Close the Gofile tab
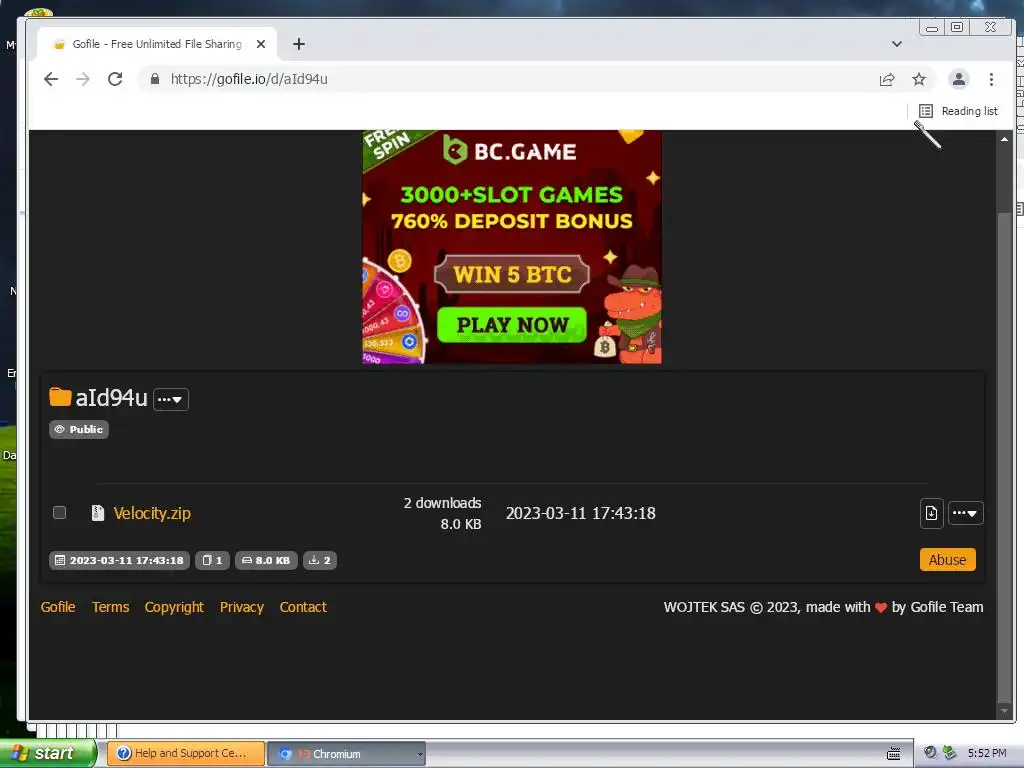 261,44
